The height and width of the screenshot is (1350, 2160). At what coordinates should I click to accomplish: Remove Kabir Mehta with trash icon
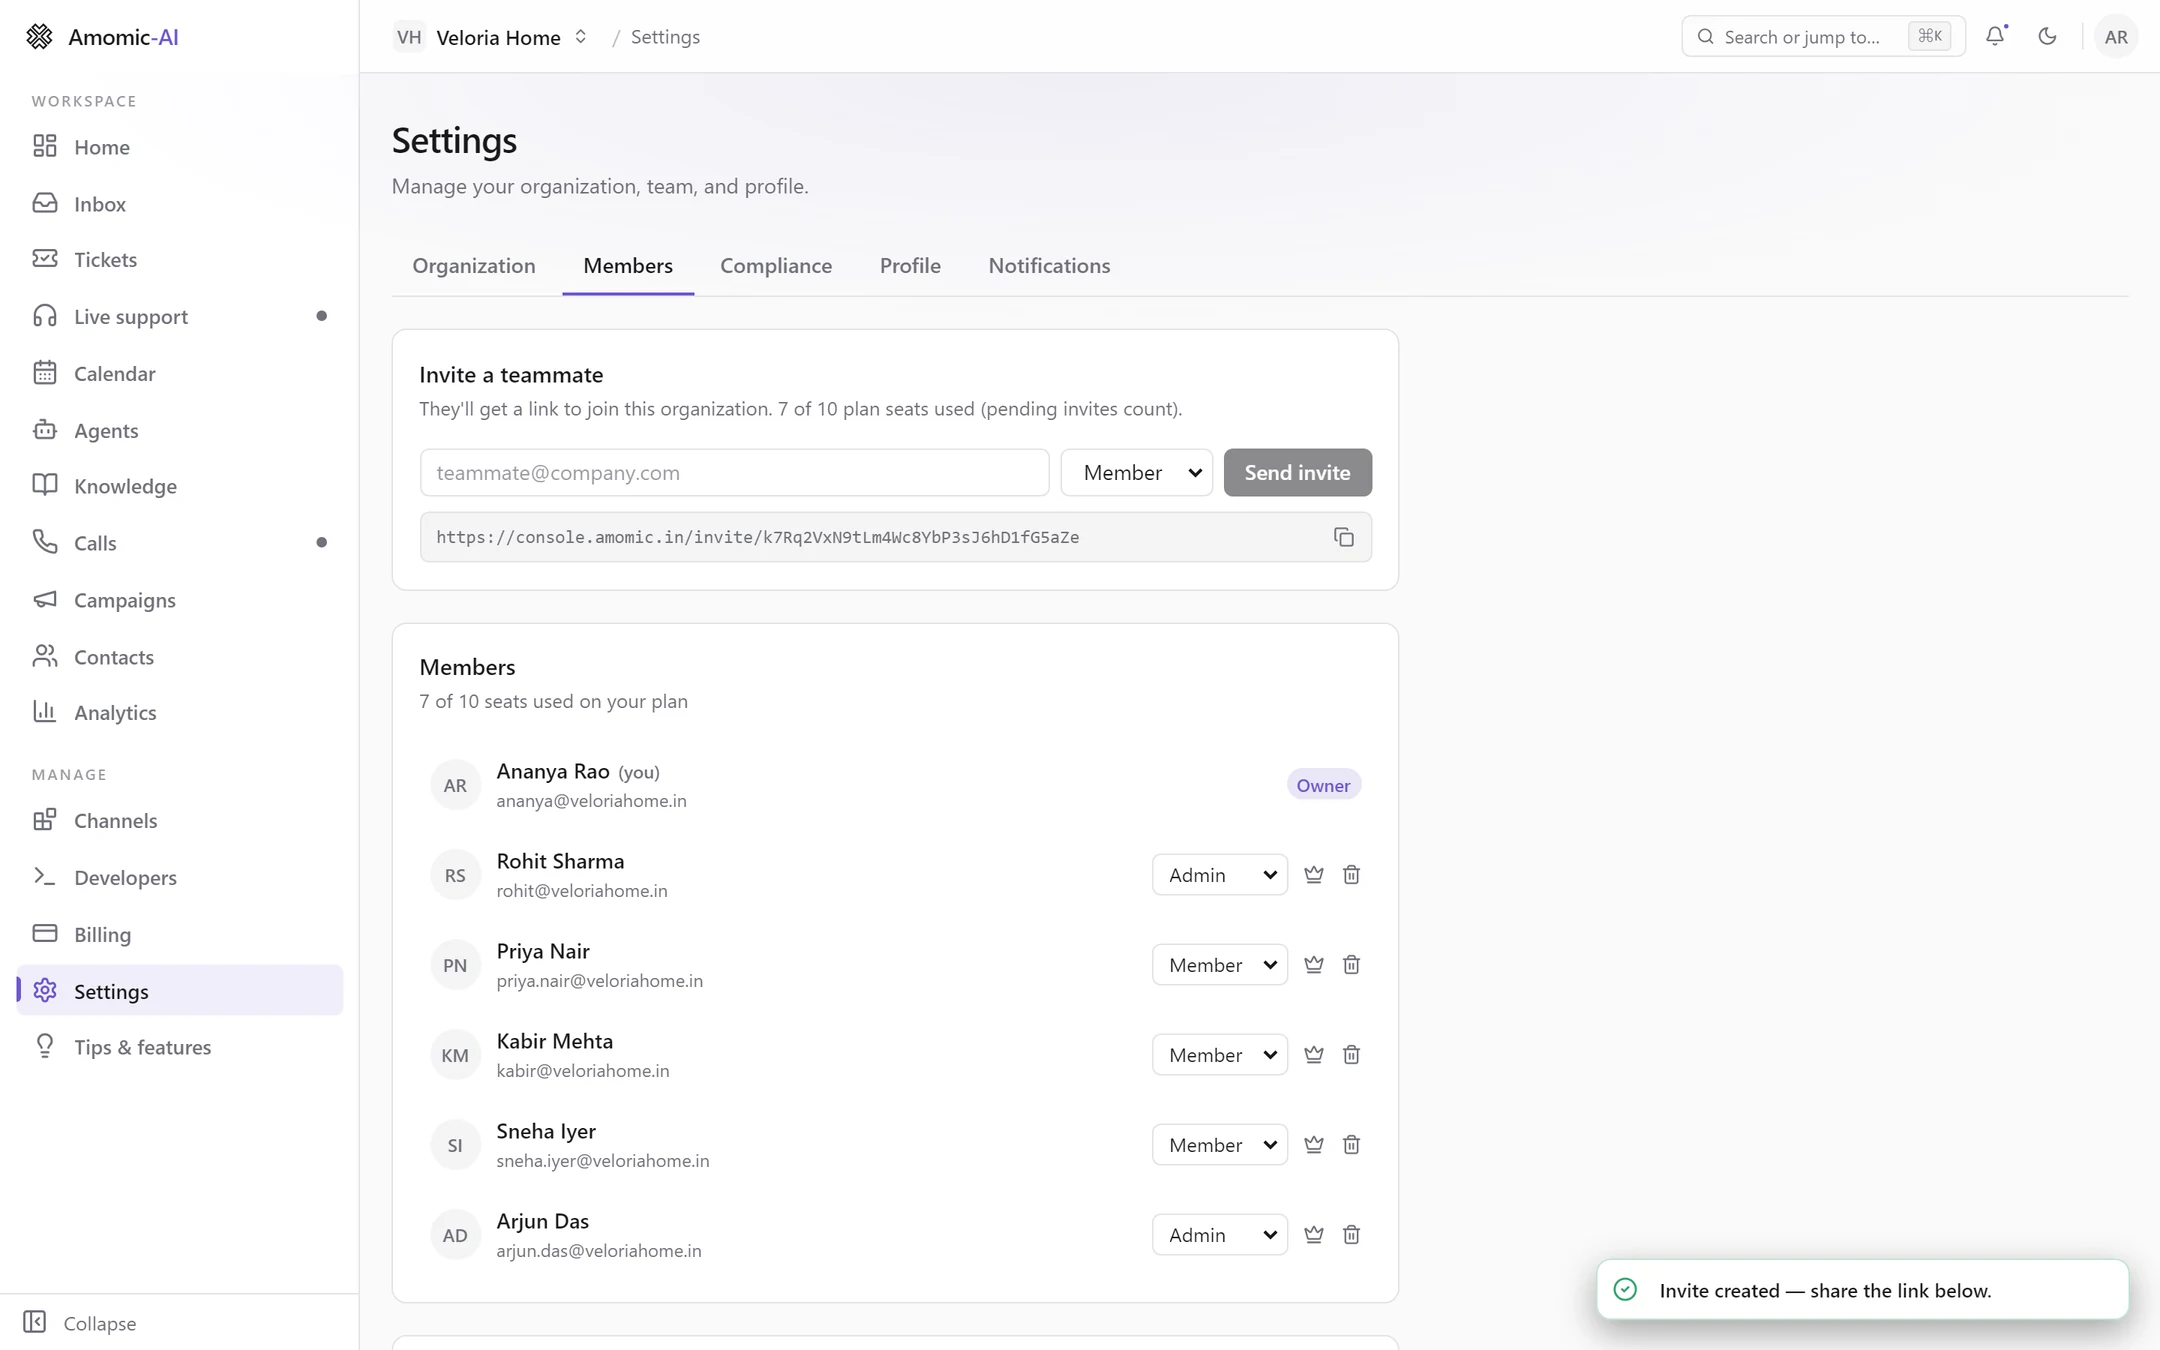tap(1351, 1055)
